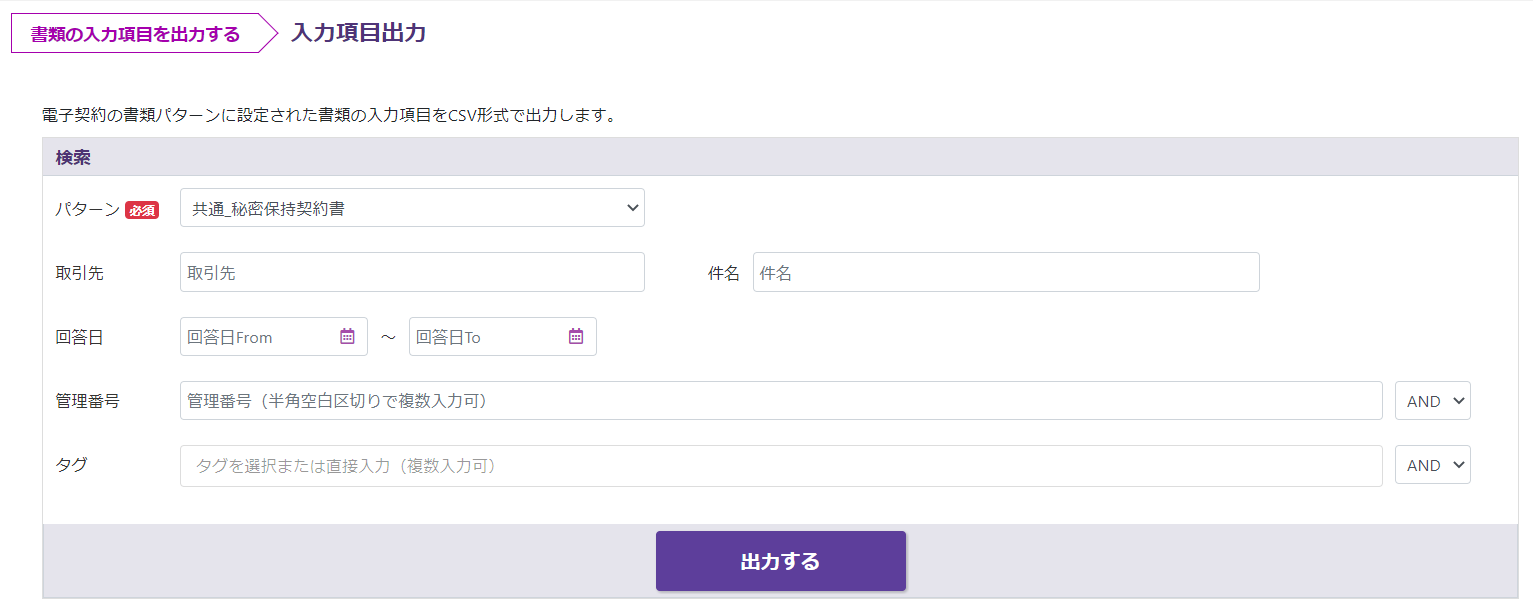Viewport: 1533px width, 611px height.
Task: Open AND dropdown beside タグ field
Action: (x=1433, y=465)
